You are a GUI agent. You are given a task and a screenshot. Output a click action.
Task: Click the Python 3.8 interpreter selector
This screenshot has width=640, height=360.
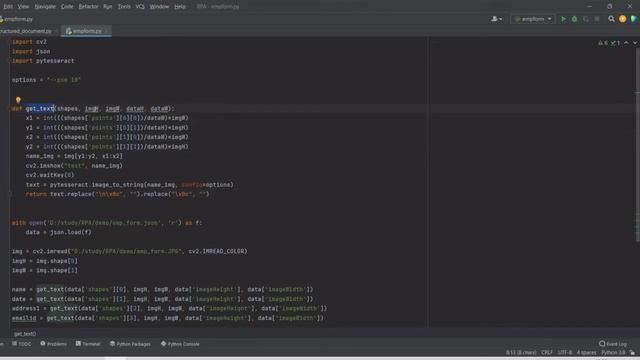point(613,353)
